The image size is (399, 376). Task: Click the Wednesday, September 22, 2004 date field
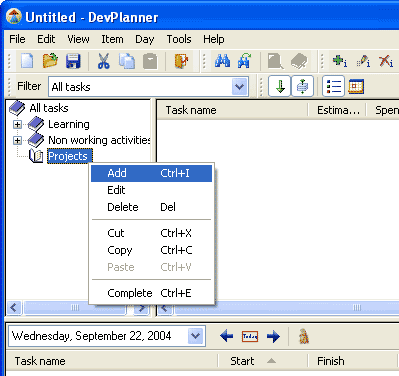pos(107,336)
